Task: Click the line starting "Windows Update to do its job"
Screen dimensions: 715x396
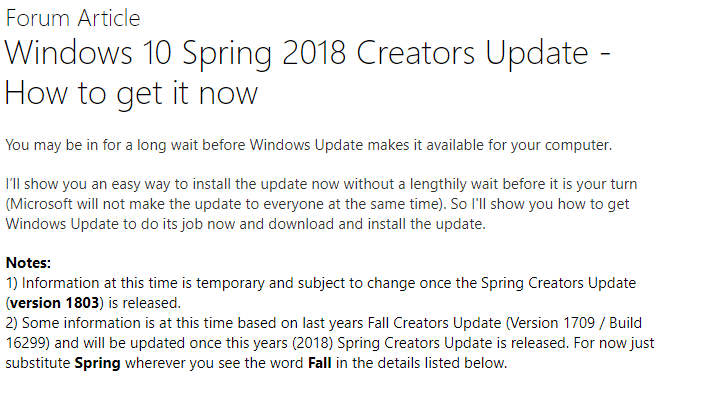Action: click(246, 224)
